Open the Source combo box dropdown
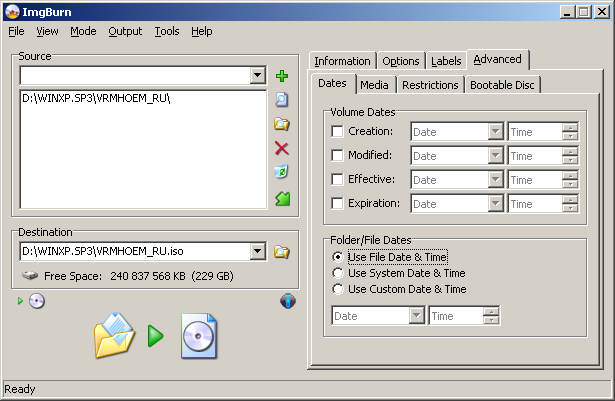This screenshot has height=401, width=615. click(x=258, y=75)
